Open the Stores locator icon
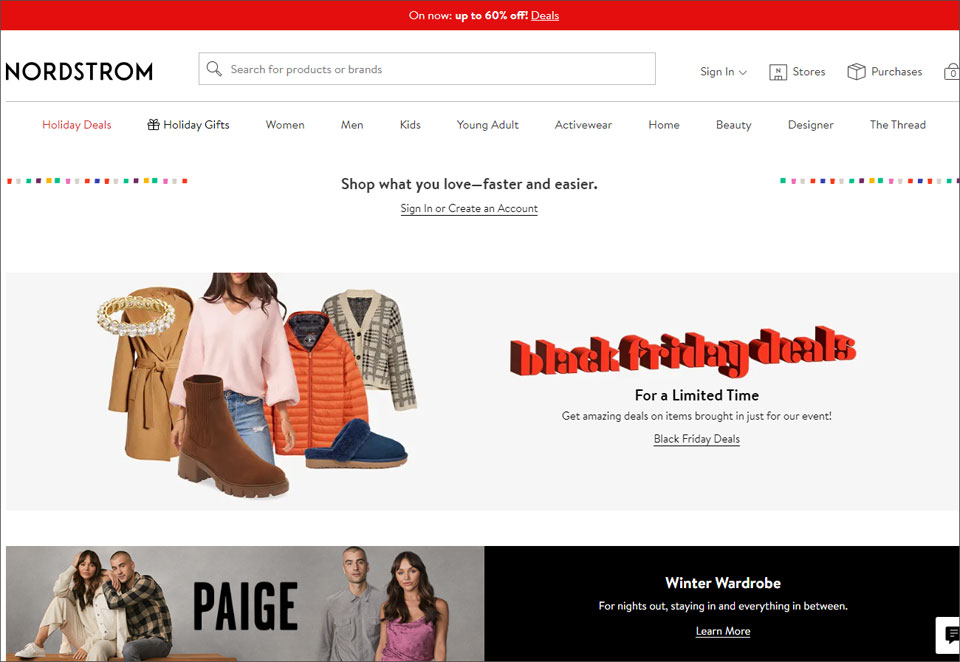The image size is (960, 662). pos(778,72)
